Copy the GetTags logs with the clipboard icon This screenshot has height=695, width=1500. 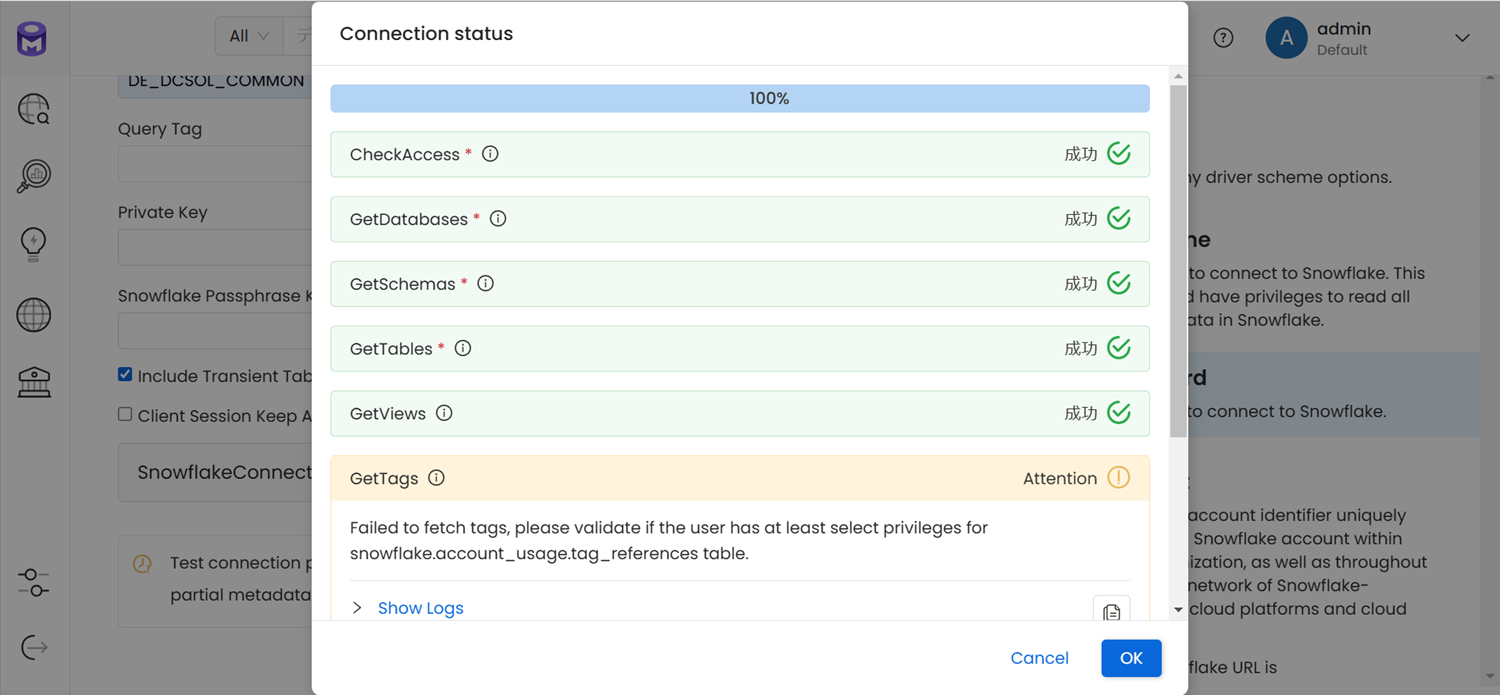click(1111, 611)
